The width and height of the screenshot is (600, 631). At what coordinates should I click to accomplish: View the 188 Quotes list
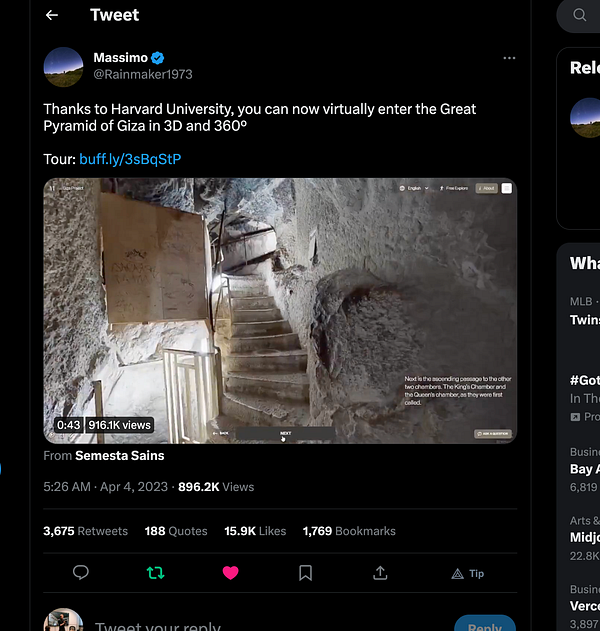coord(176,531)
